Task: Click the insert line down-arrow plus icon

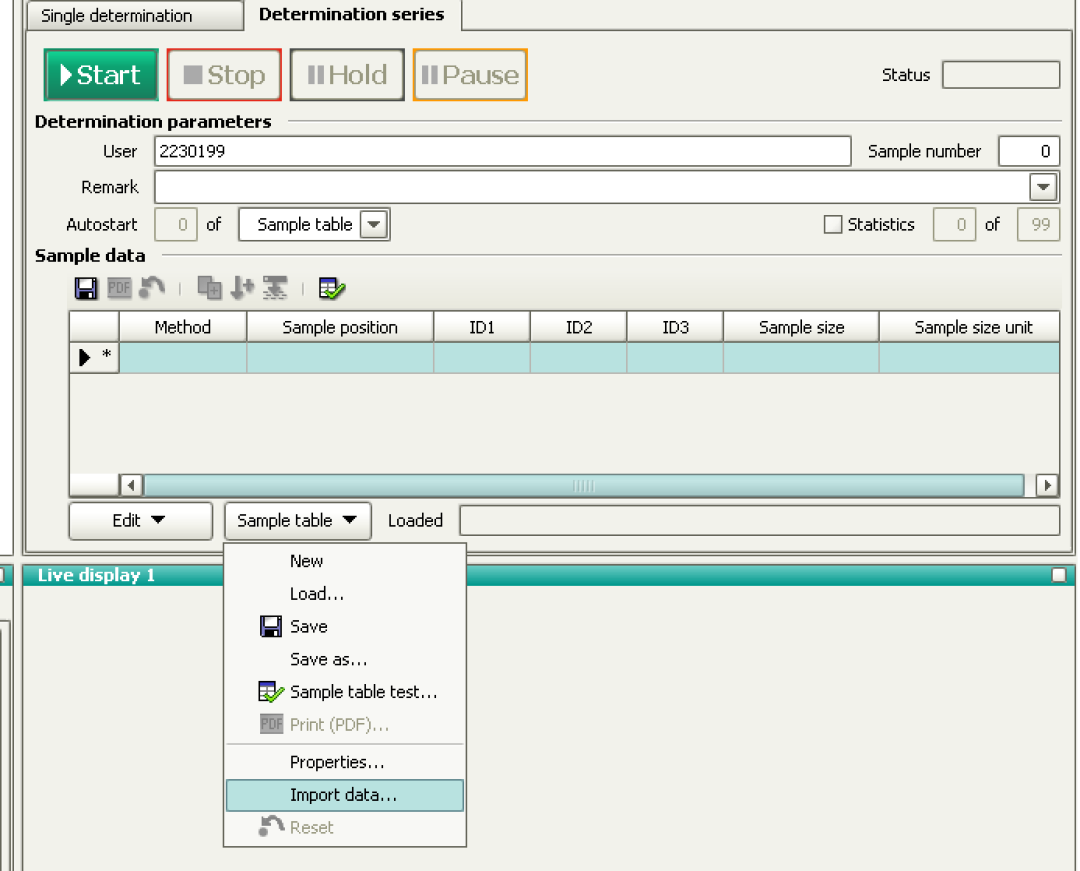Action: click(242, 288)
